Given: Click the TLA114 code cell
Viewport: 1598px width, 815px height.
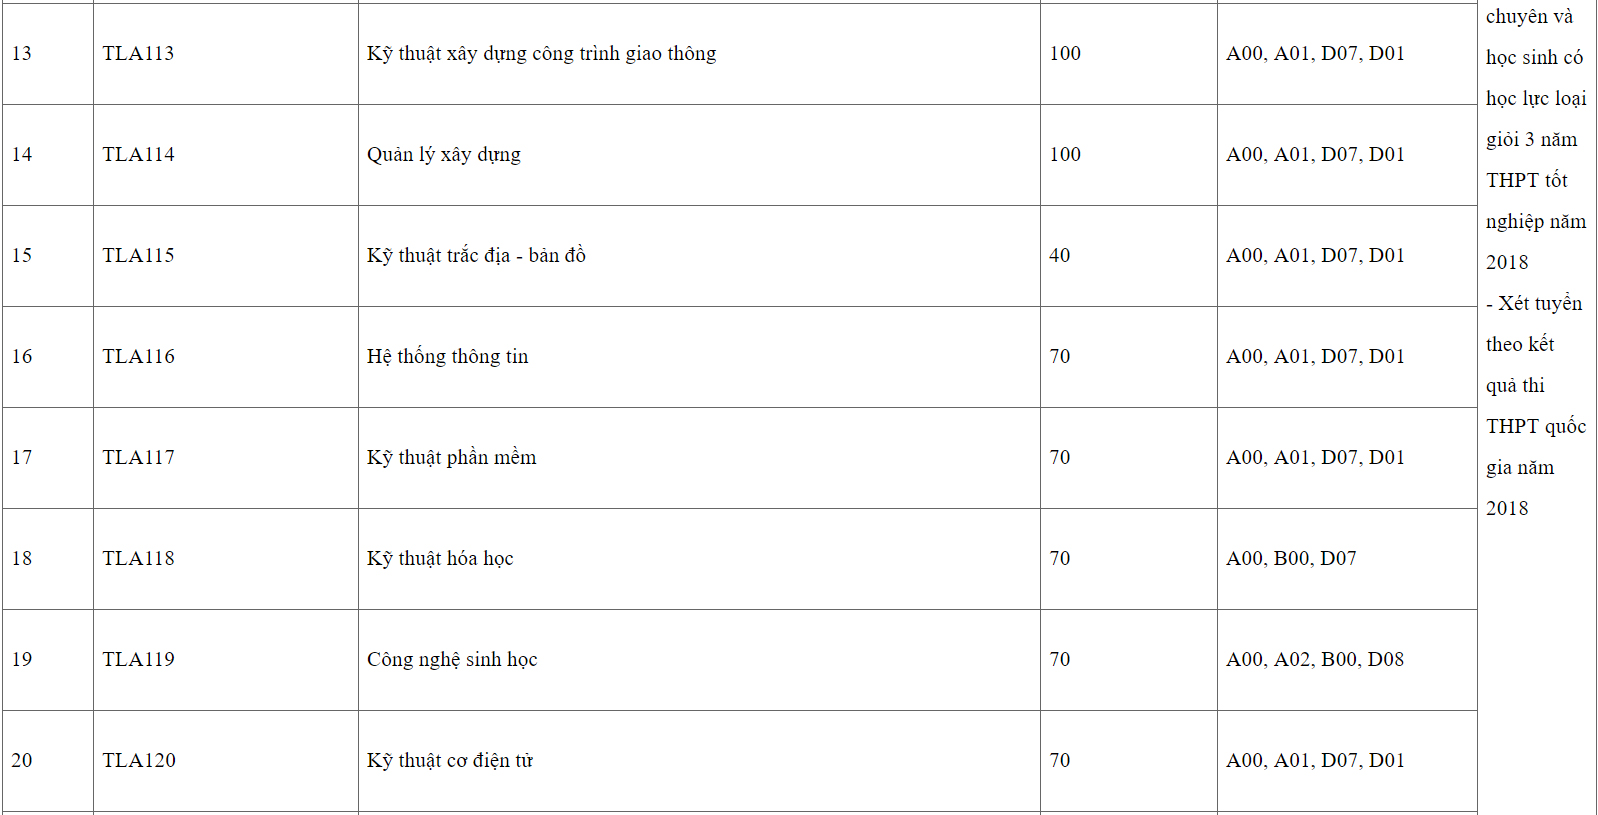Looking at the screenshot, I should pyautogui.click(x=138, y=155).
